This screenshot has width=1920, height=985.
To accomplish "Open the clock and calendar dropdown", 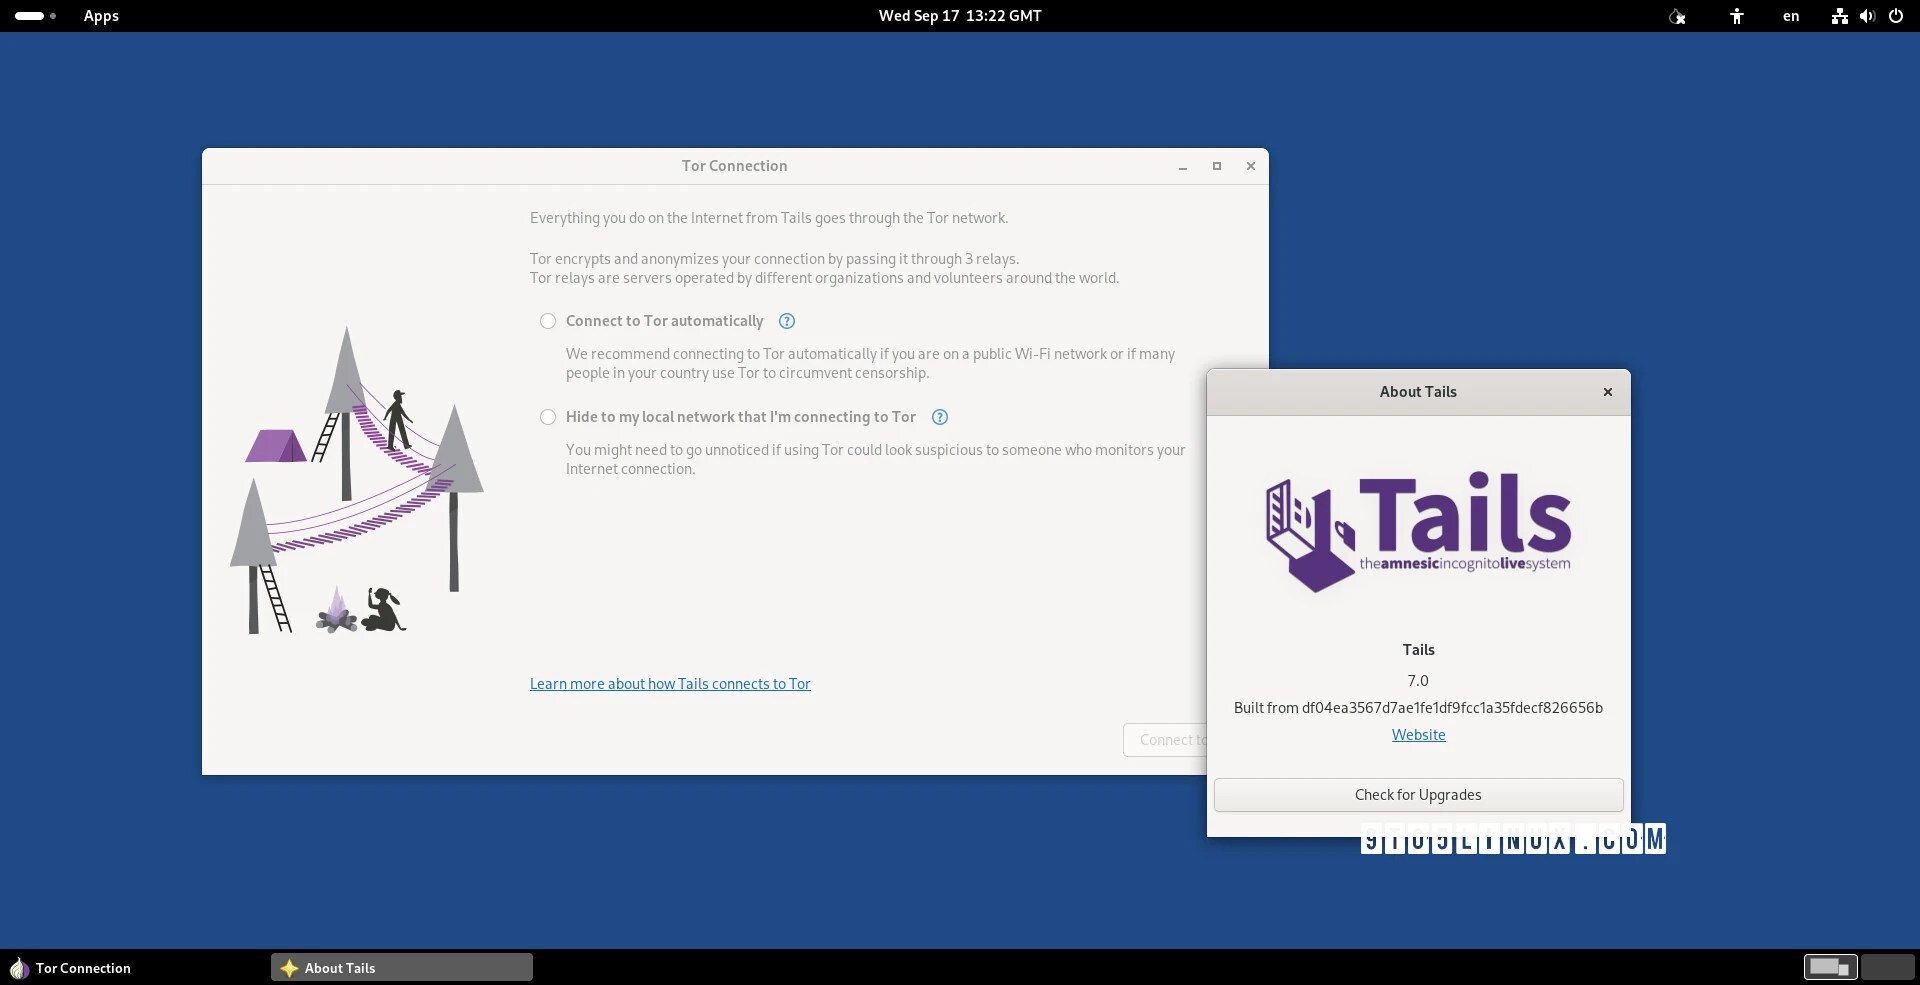I will click(x=960, y=16).
